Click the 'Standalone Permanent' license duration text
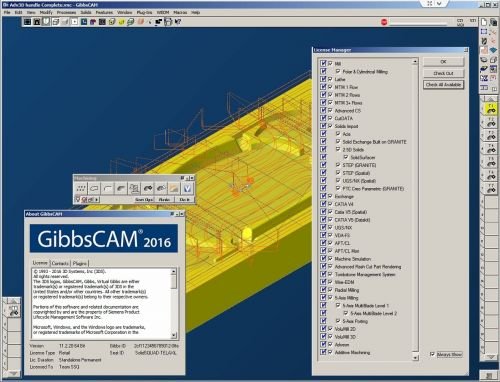The image size is (500, 382). 80,360
